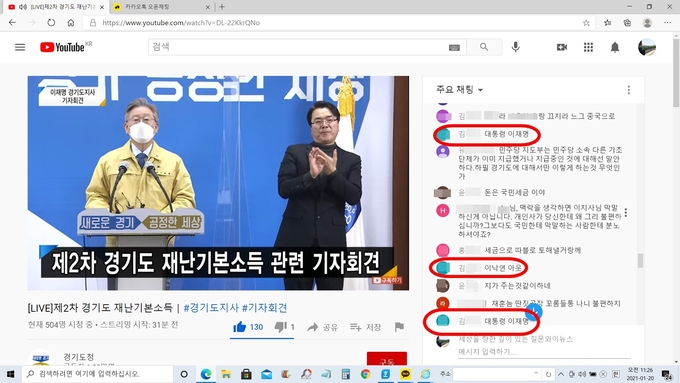Open the notifications bell
The width and height of the screenshot is (680, 383).
pos(615,47)
